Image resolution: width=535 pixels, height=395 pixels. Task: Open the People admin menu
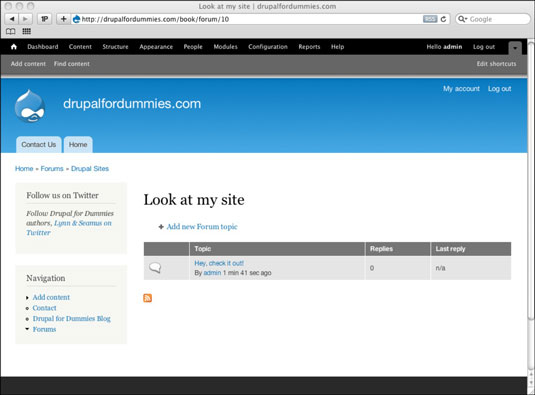click(x=193, y=47)
